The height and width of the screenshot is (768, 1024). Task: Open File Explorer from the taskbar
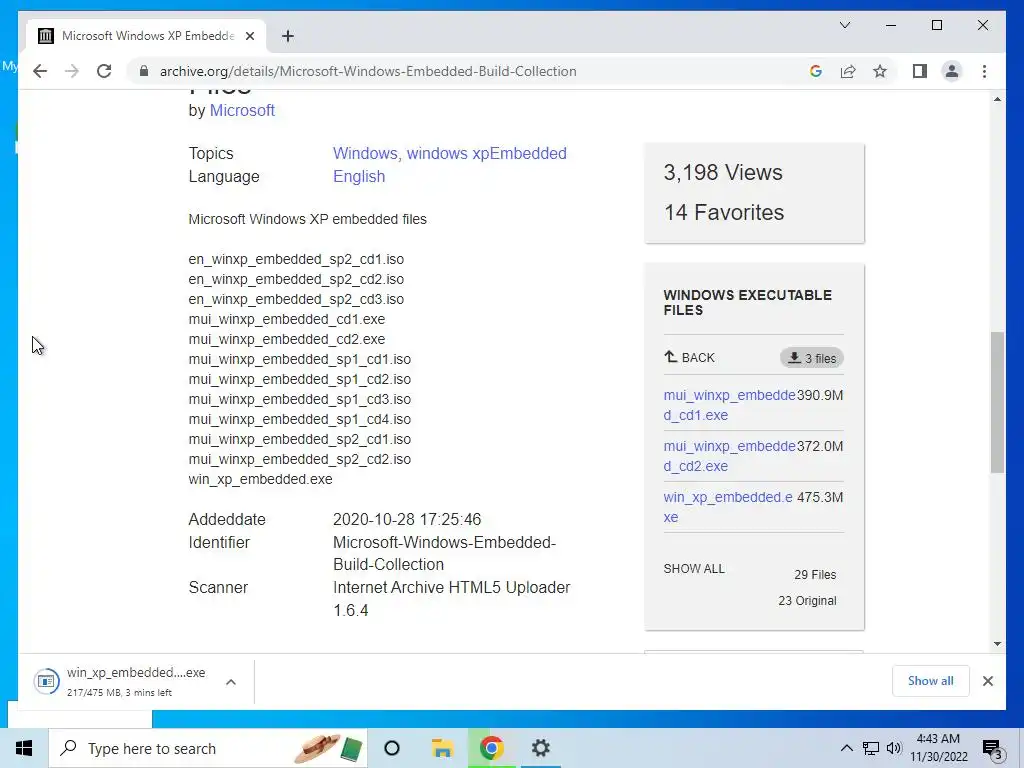442,748
